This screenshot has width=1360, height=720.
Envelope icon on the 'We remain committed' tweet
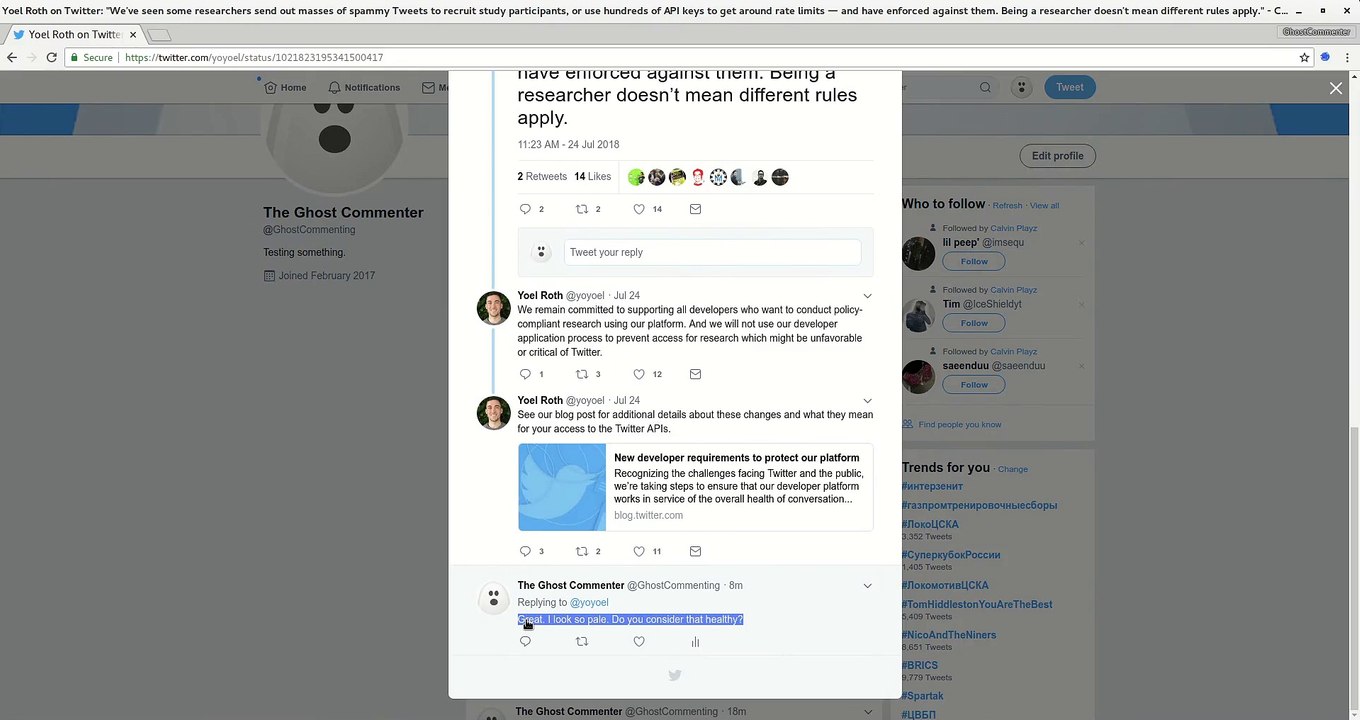click(x=695, y=374)
